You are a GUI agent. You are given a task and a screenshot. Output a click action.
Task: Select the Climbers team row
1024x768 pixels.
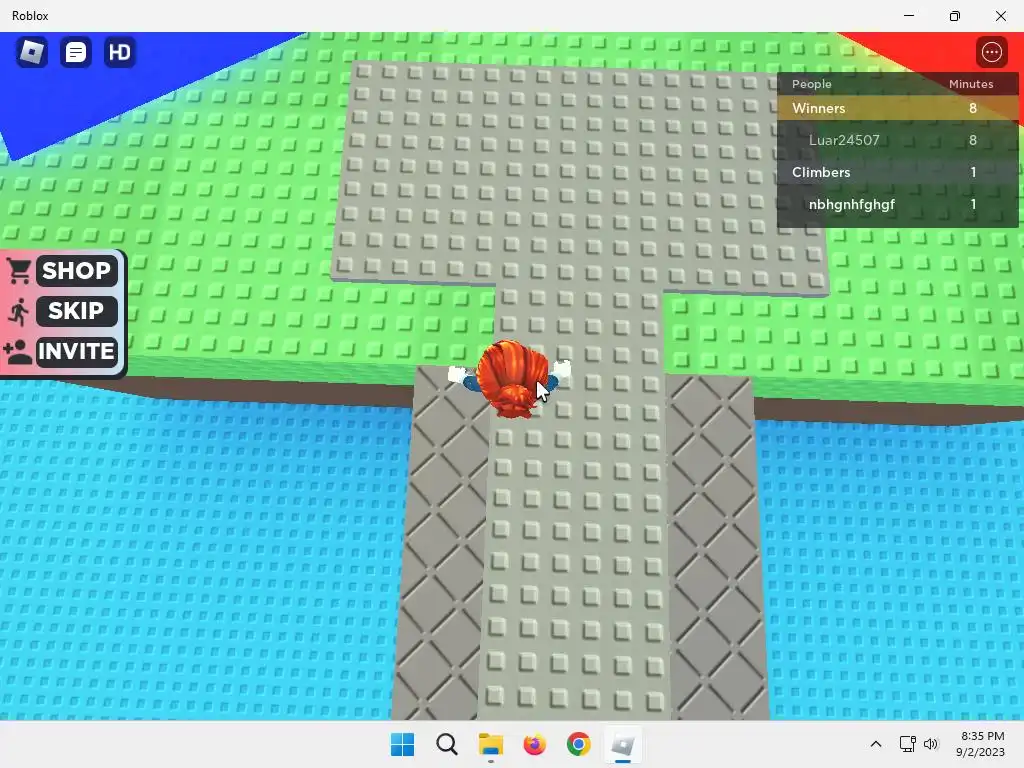tap(897, 172)
